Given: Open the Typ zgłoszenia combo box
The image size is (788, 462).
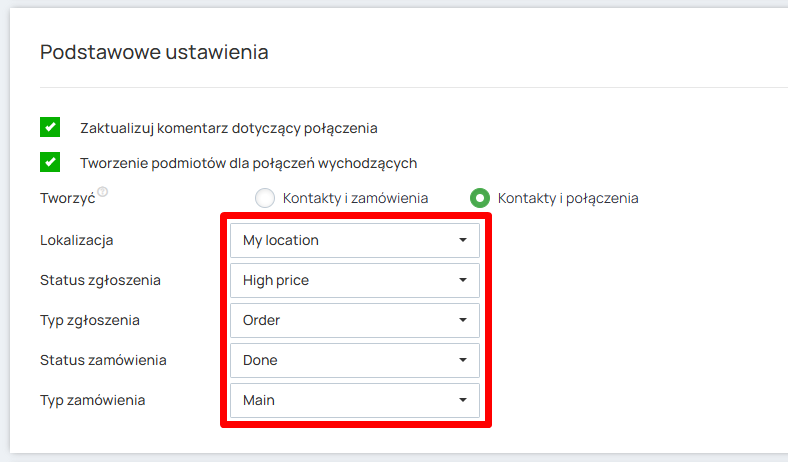Looking at the screenshot, I should click(354, 320).
